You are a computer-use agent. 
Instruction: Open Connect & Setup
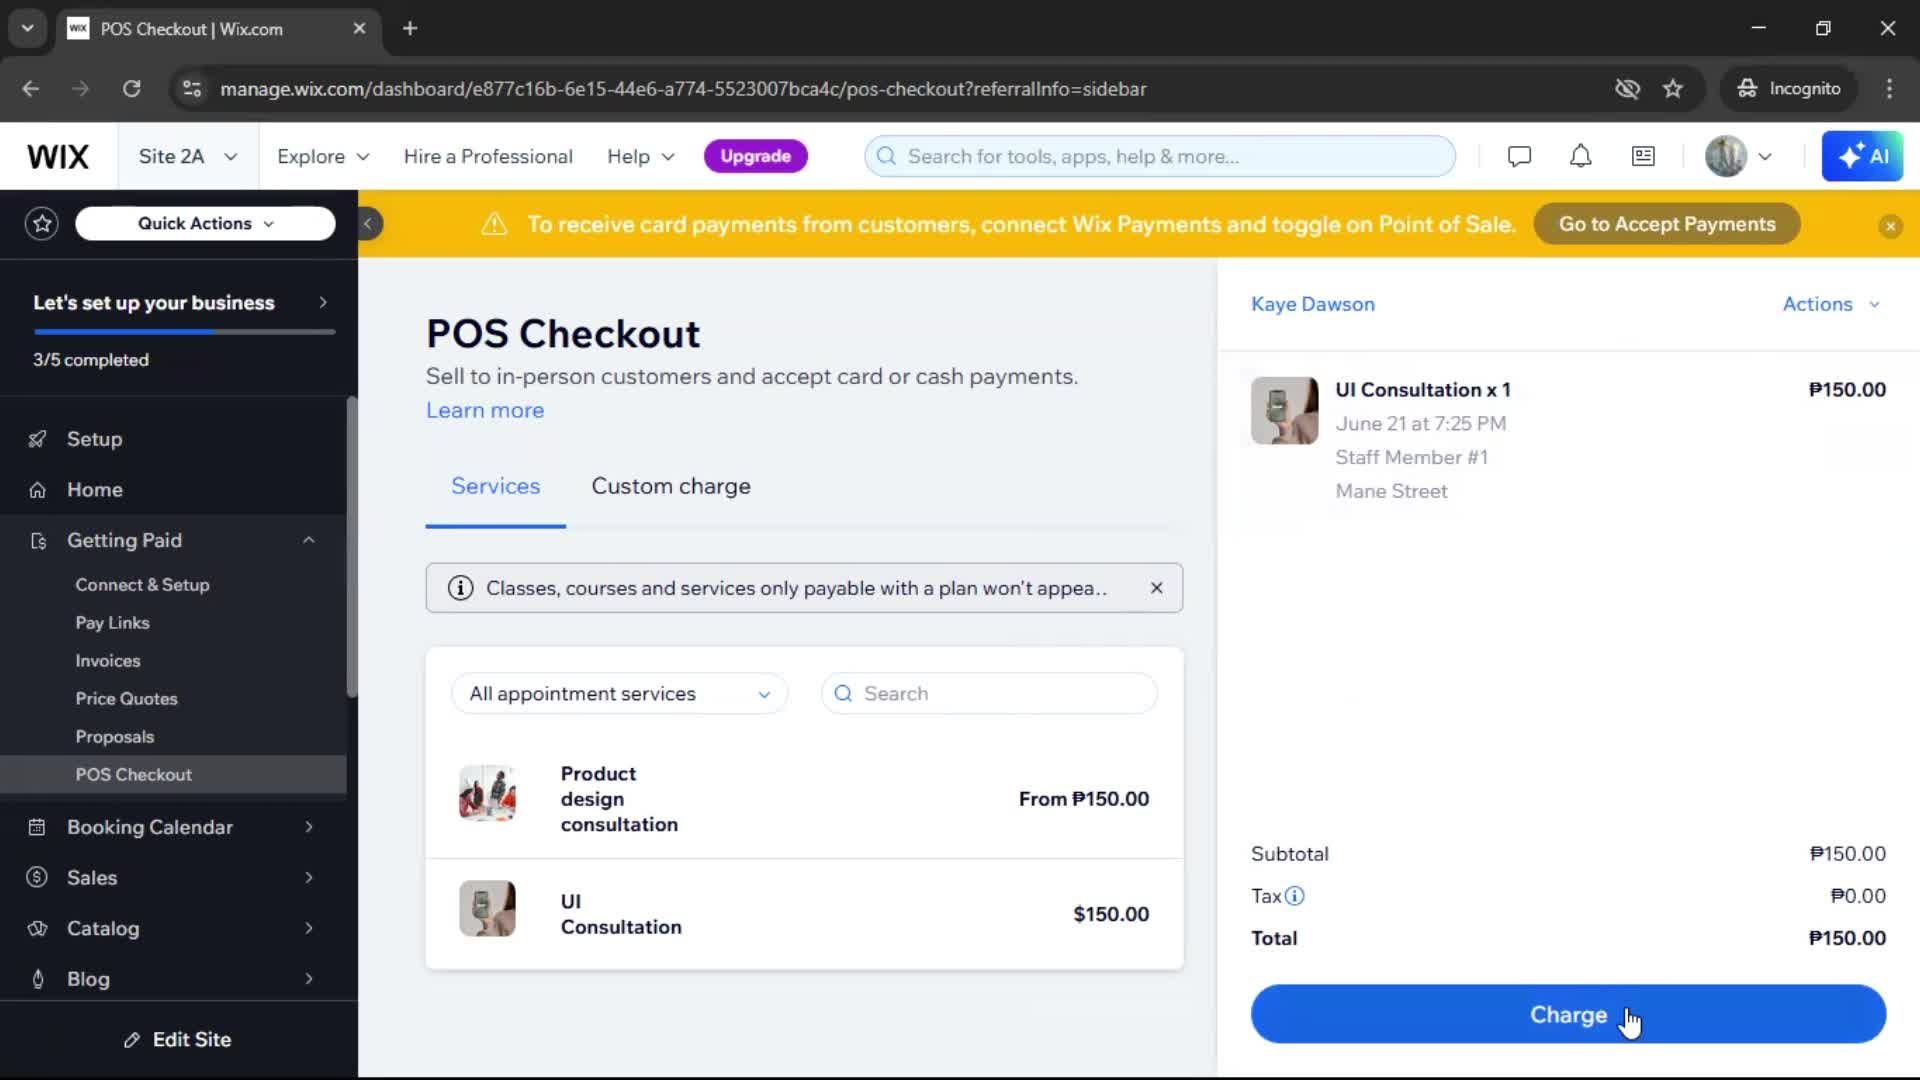[x=142, y=585]
